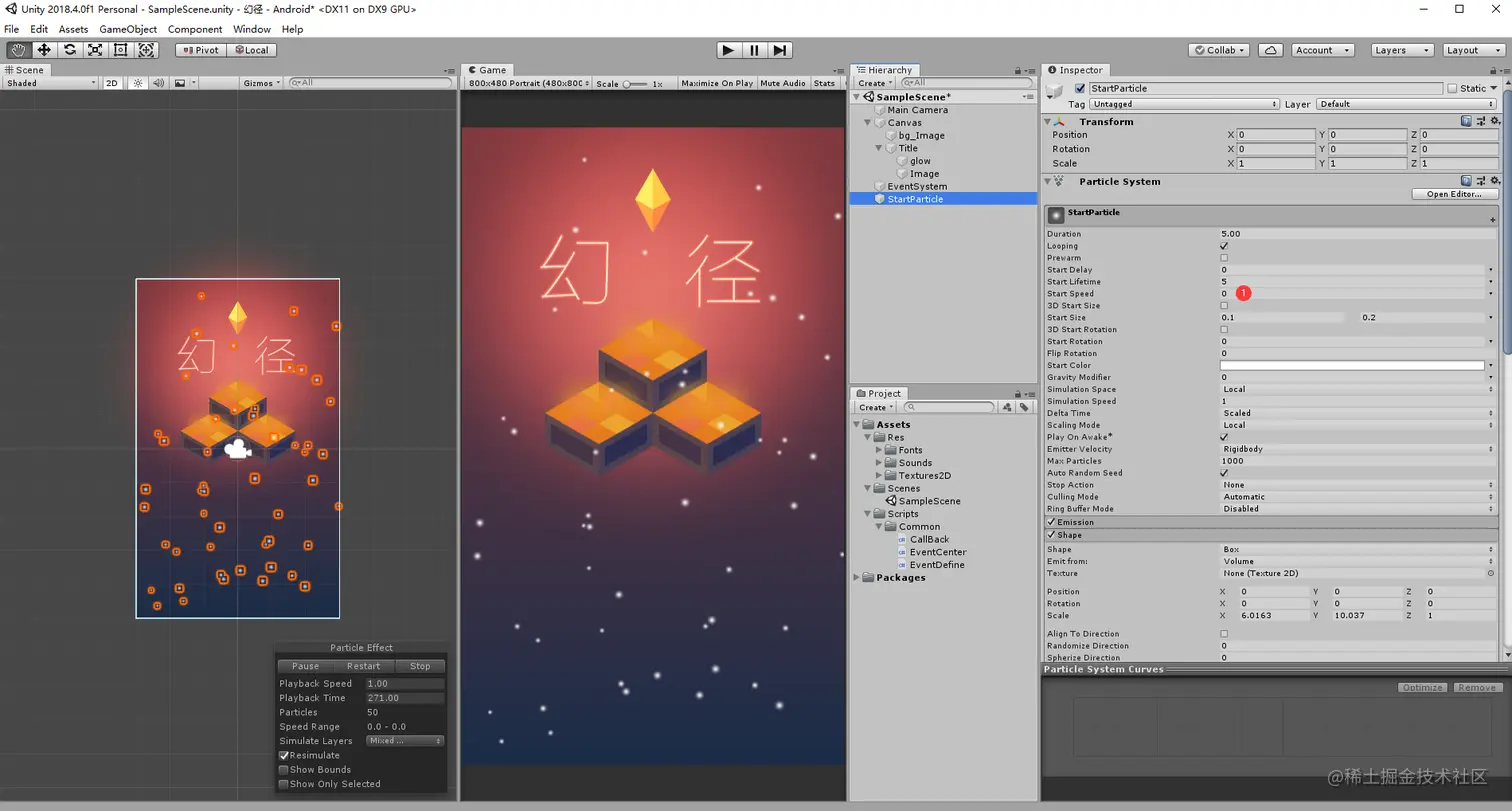This screenshot has height=811, width=1512.
Task: Click Stop in Particle Effect overlay
Action: click(x=420, y=666)
